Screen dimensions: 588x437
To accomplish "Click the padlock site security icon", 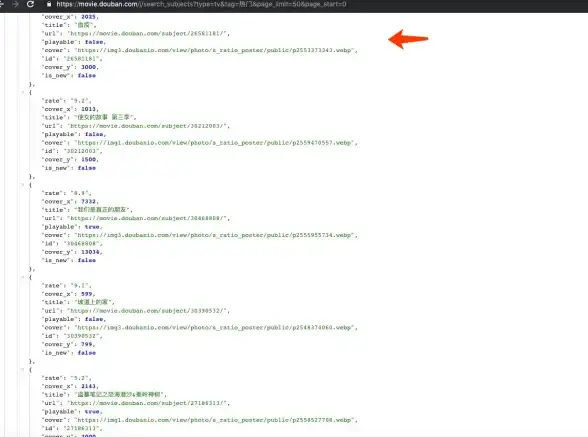I will point(49,5).
